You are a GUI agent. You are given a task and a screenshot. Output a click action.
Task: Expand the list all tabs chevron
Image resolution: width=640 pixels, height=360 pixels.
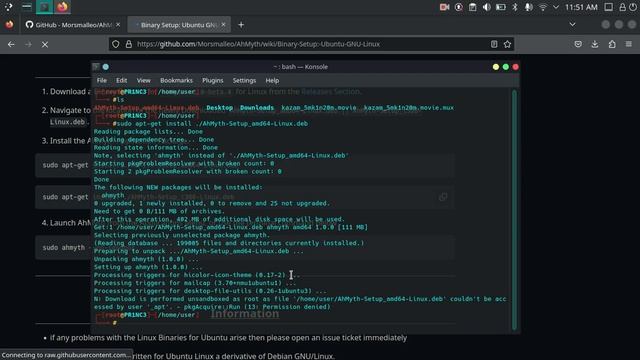click(x=573, y=24)
